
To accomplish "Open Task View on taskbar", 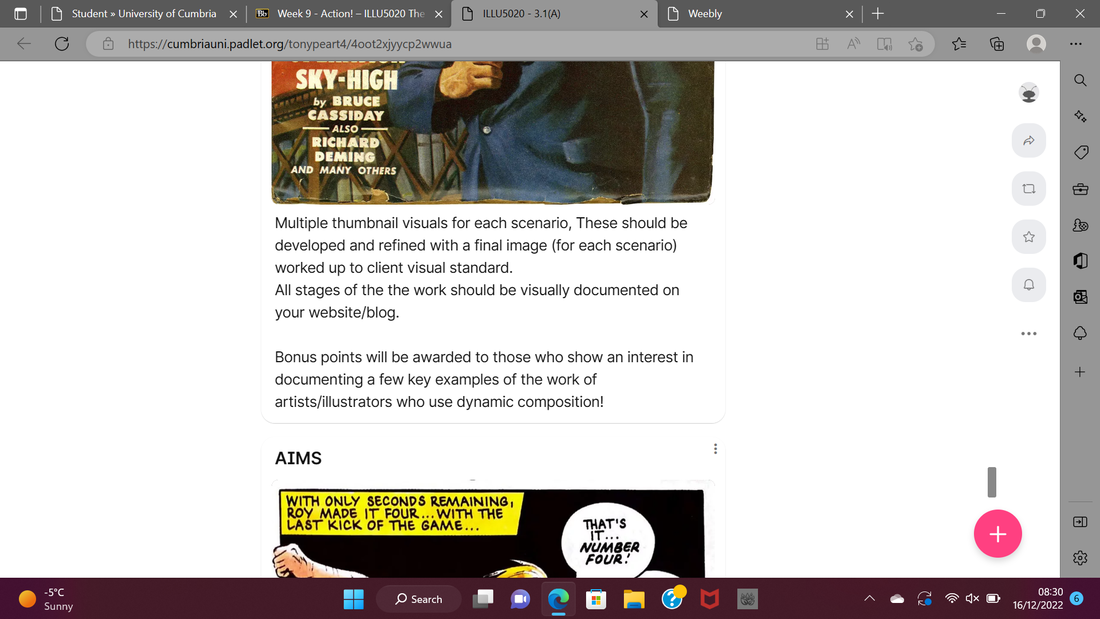I will click(483, 599).
